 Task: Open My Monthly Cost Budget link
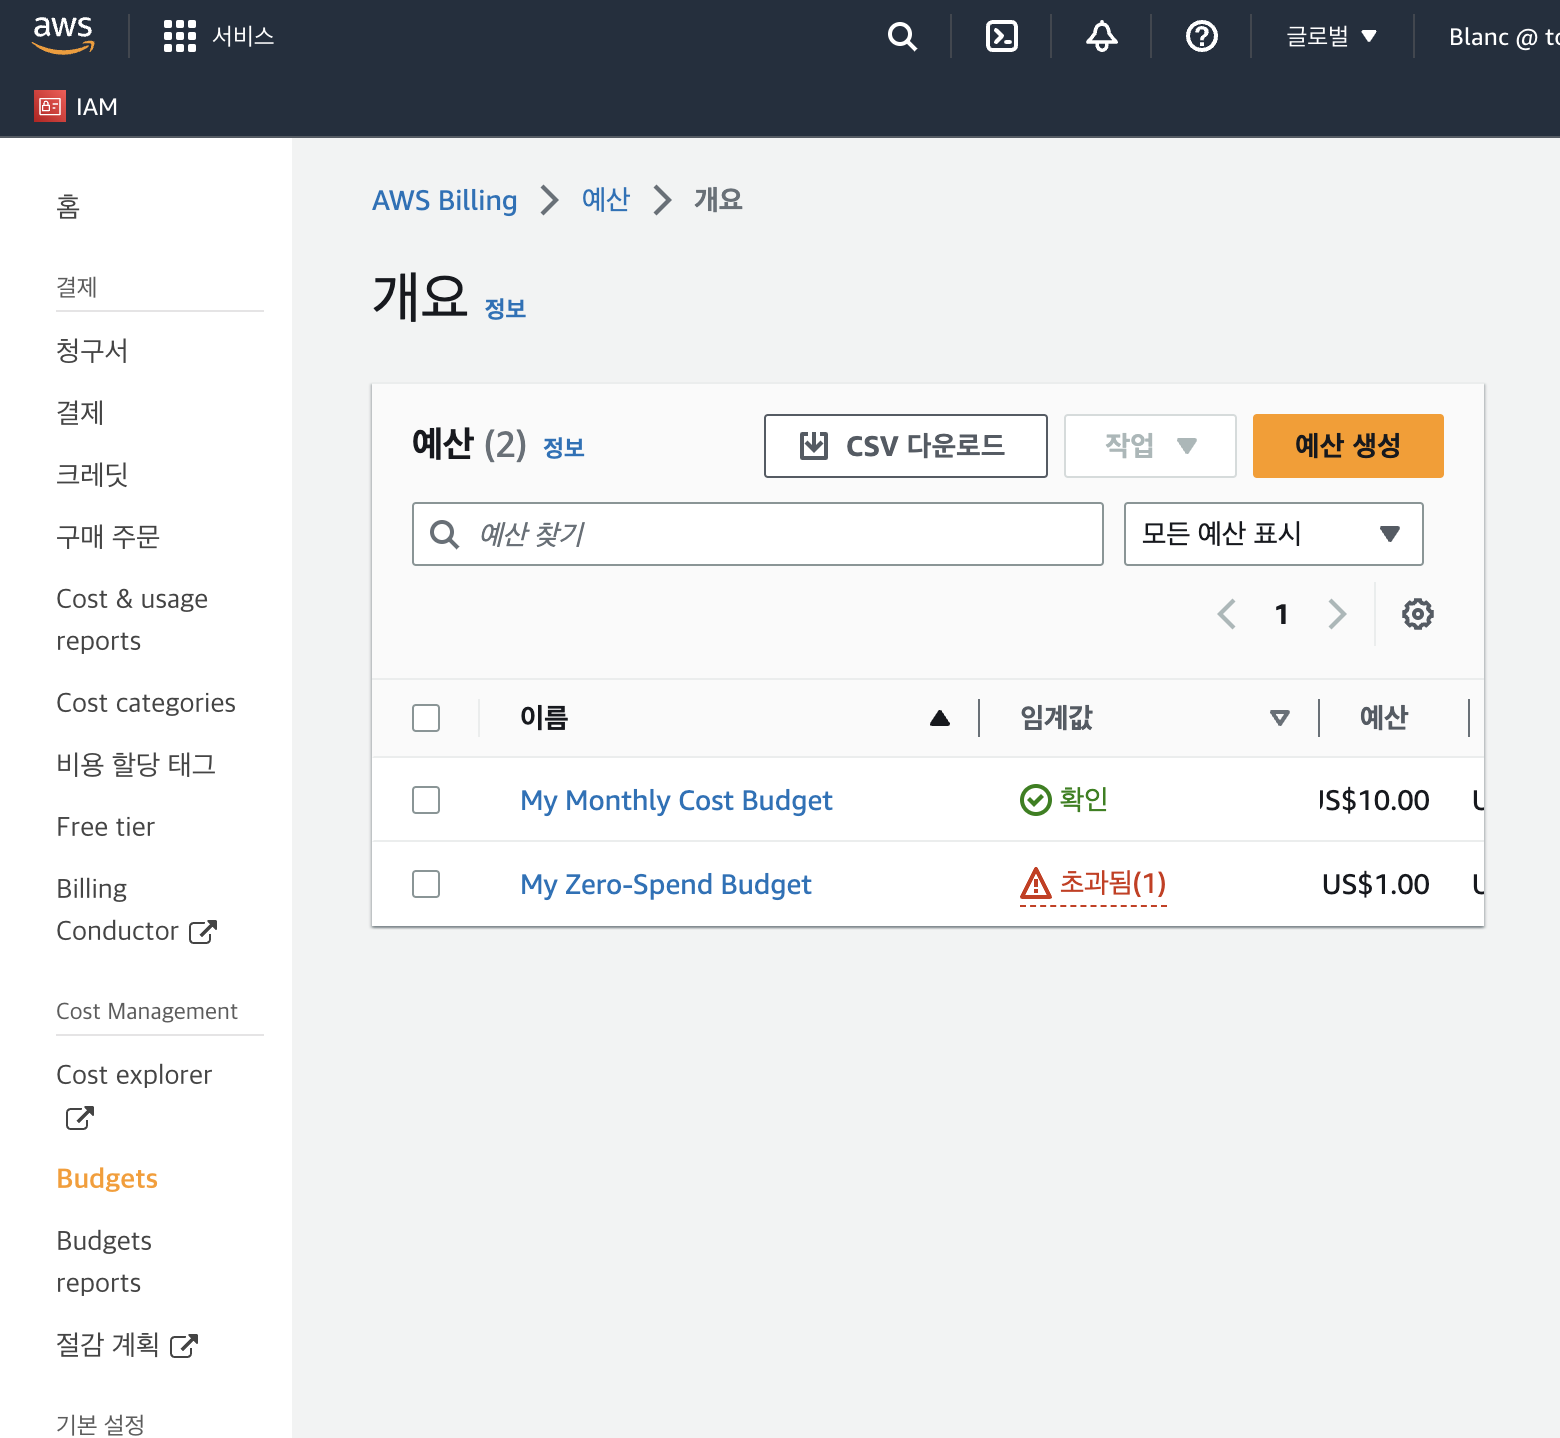pos(676,800)
